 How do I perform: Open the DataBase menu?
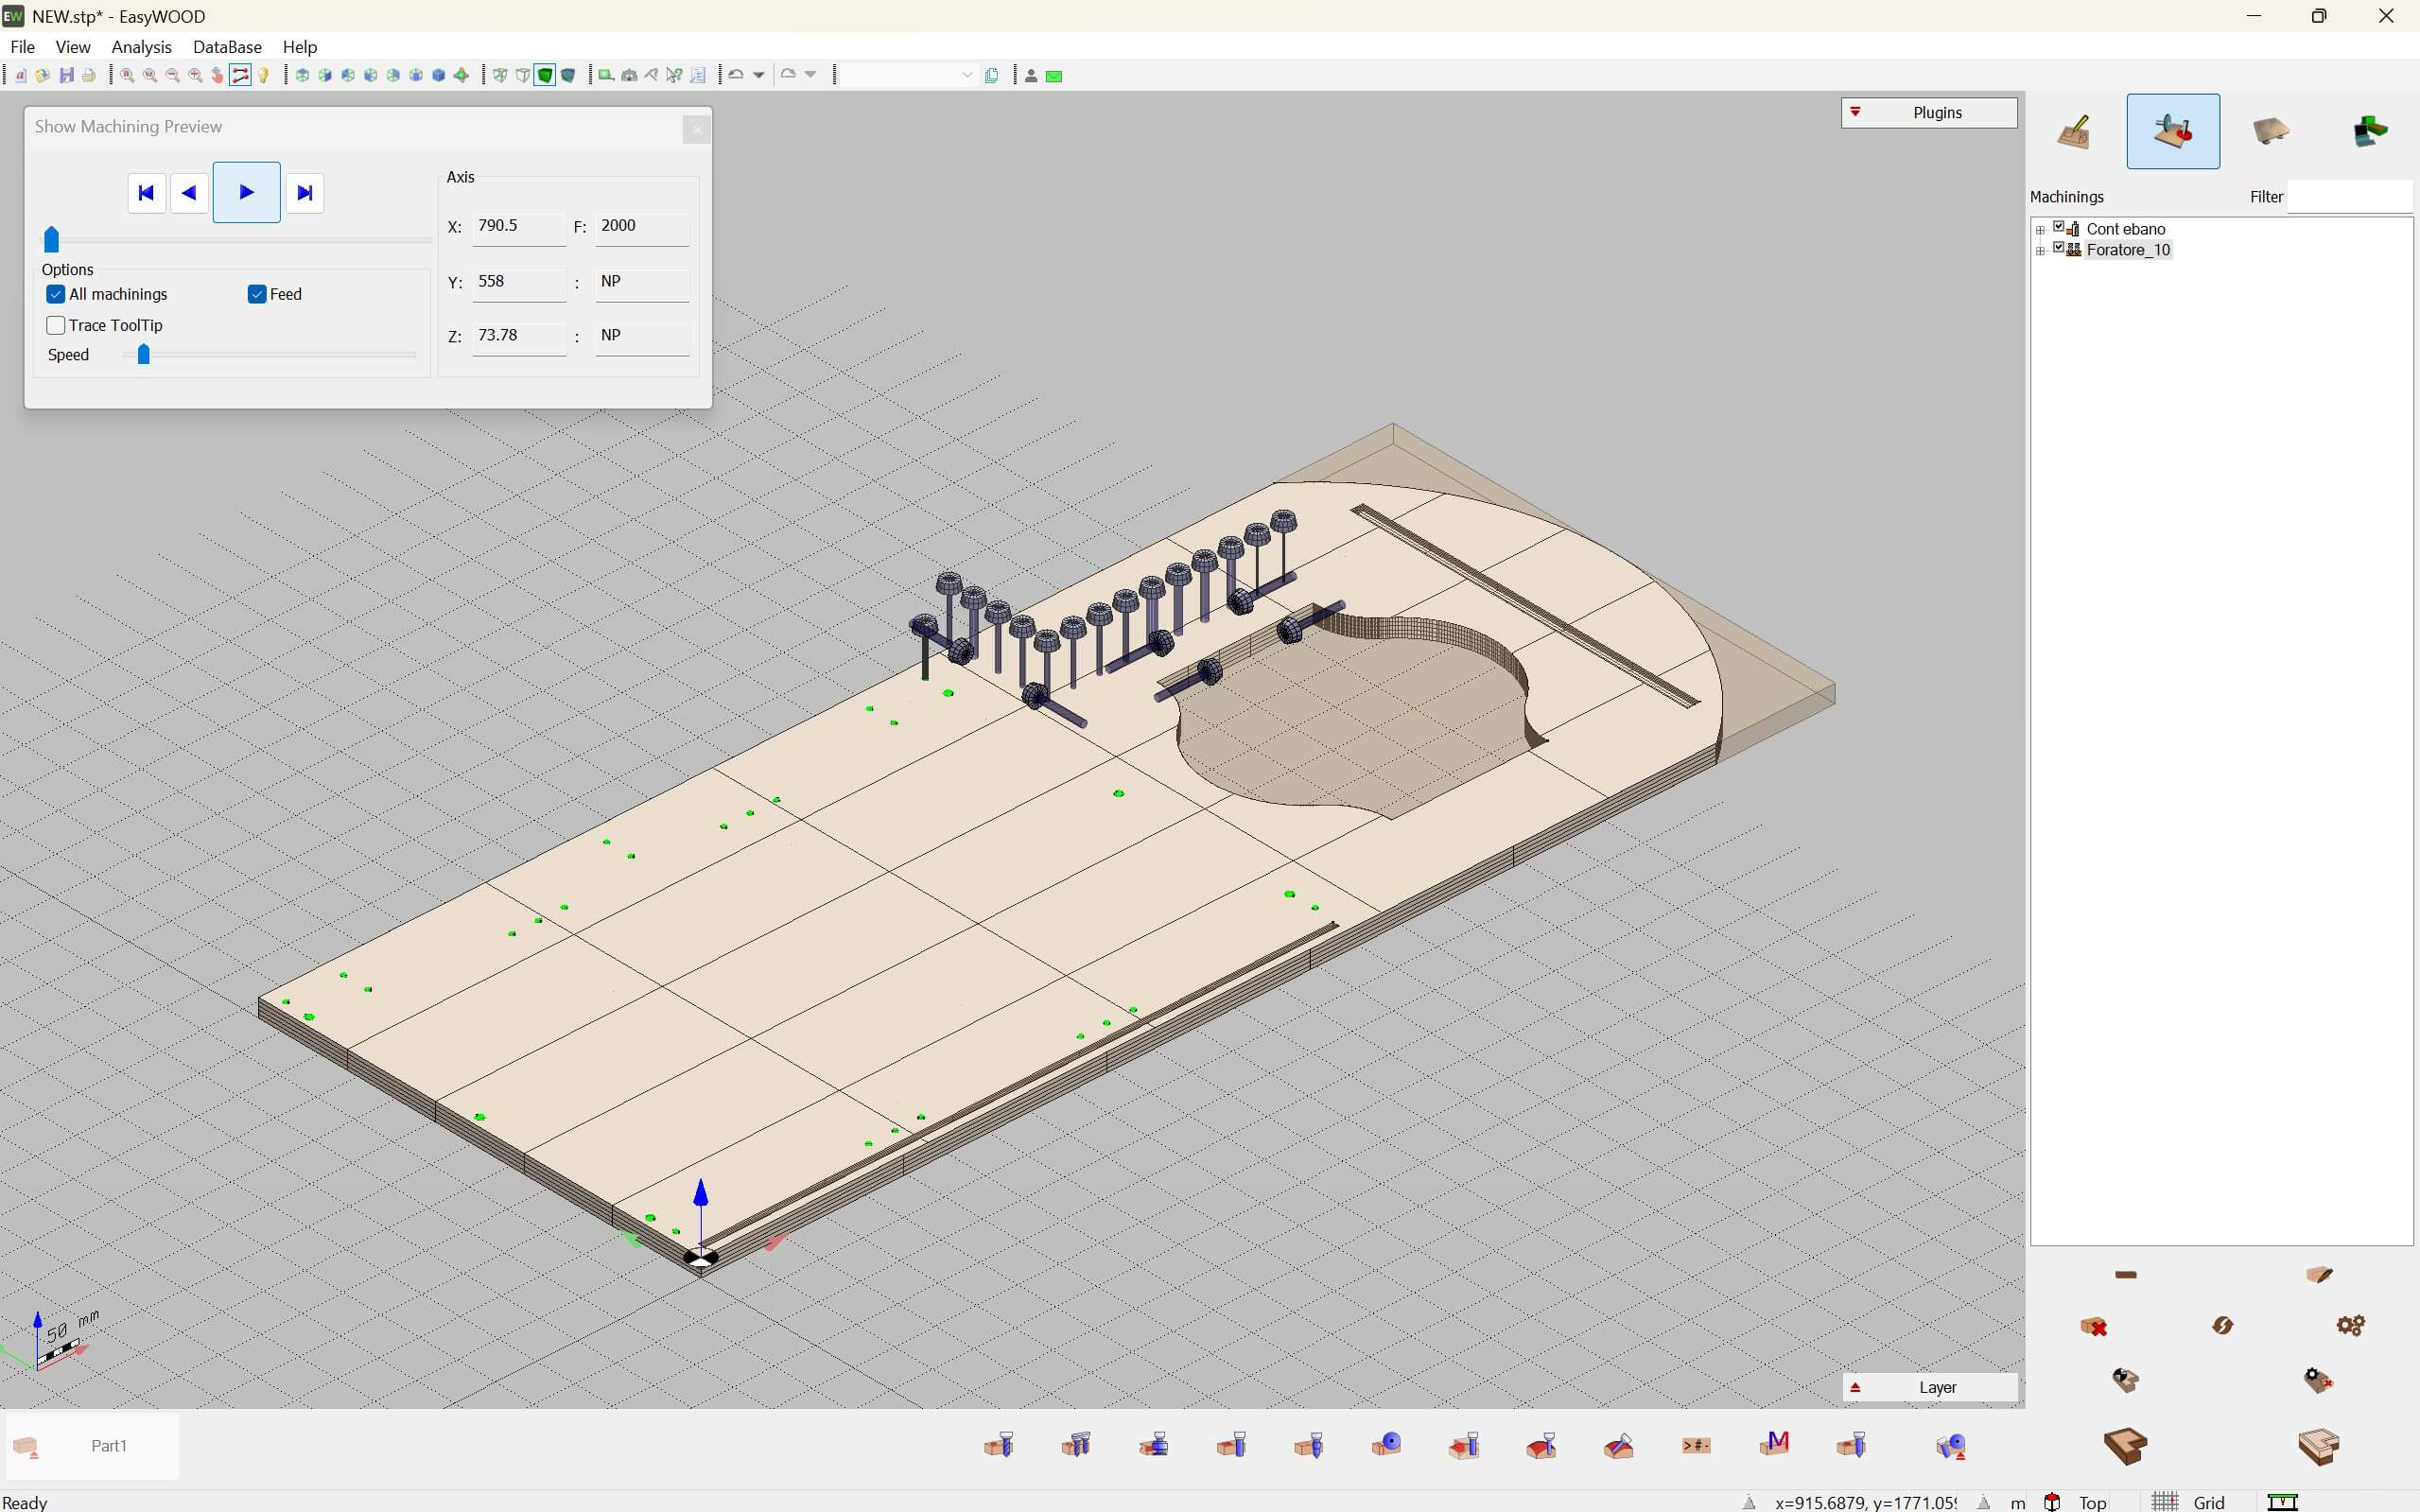pos(227,47)
